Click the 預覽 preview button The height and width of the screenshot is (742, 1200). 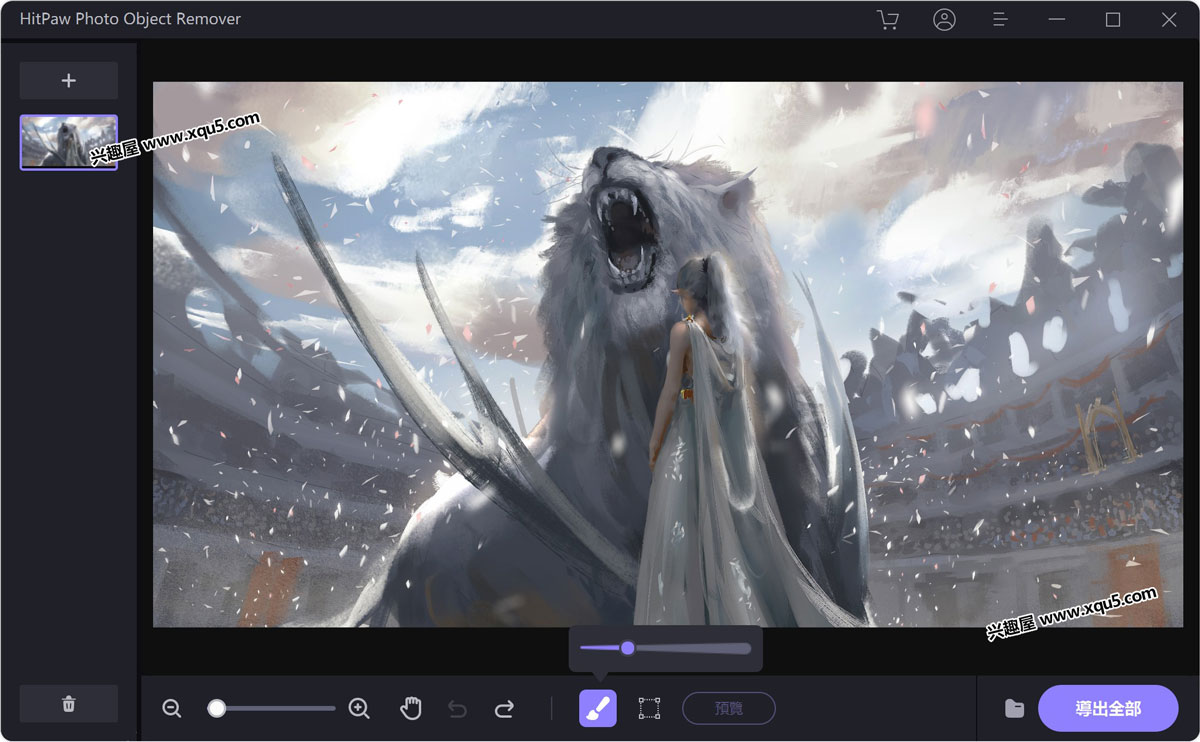point(729,709)
